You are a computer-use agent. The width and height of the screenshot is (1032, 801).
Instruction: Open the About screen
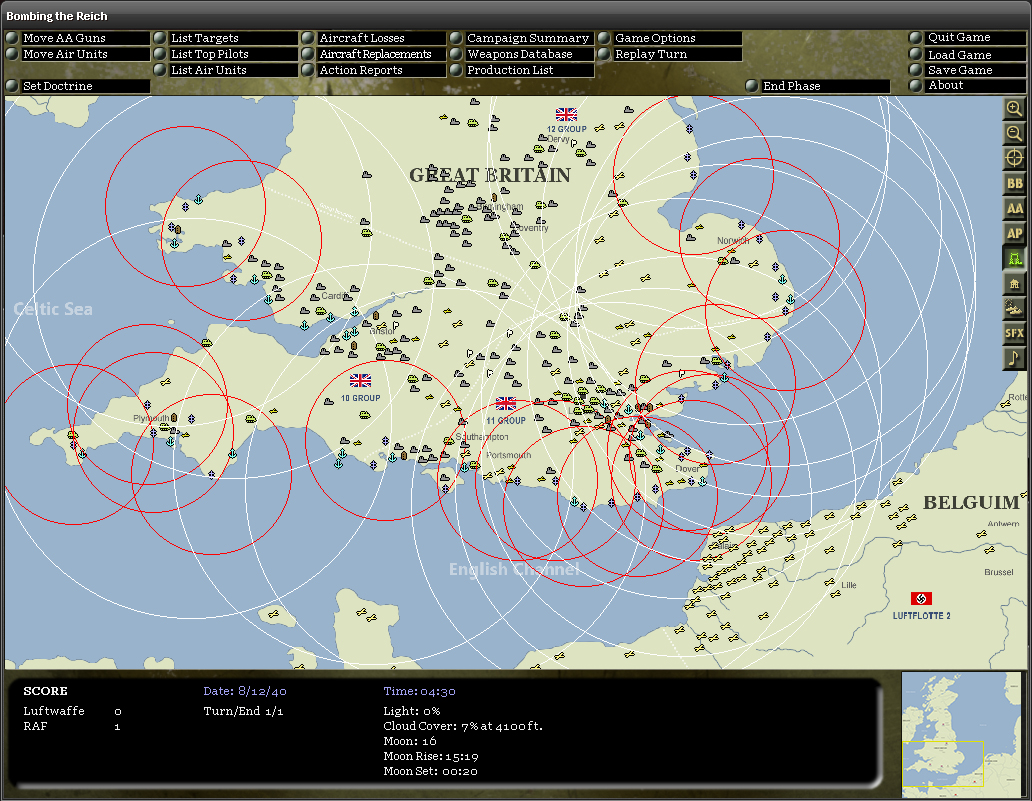coord(968,86)
